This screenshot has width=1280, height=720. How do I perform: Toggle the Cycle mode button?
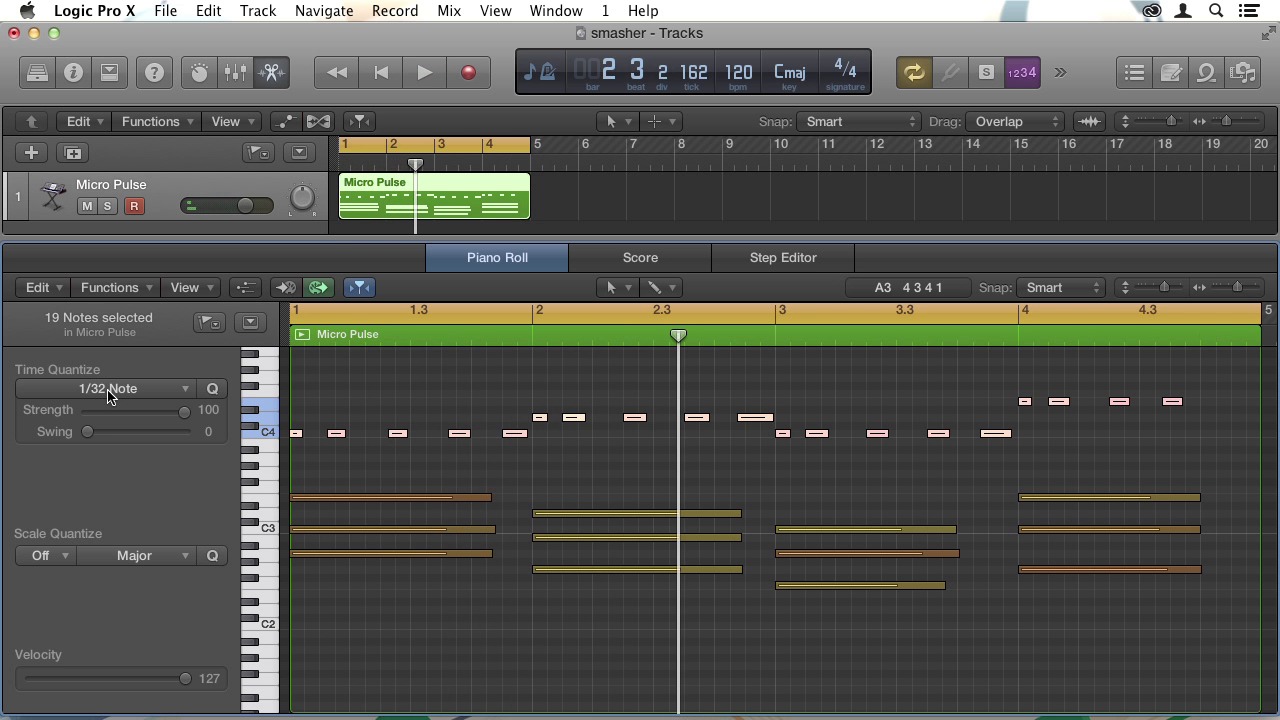914,73
